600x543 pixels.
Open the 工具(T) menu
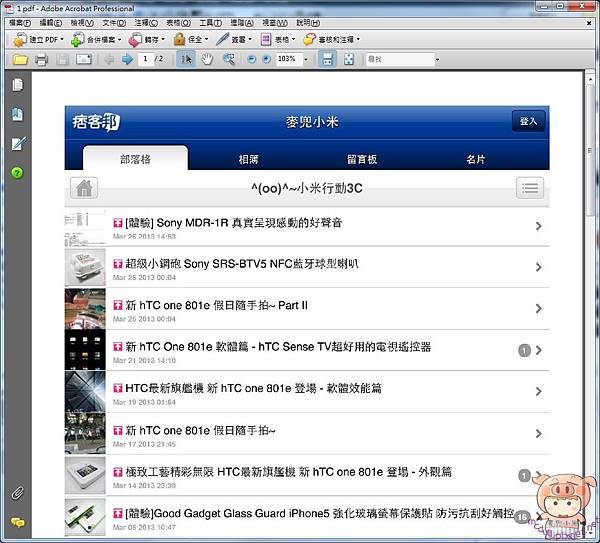tap(210, 23)
